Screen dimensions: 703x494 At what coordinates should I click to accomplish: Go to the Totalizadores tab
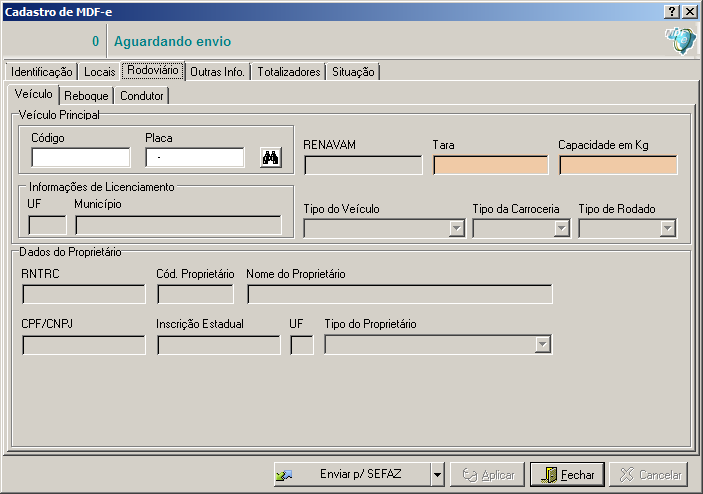click(x=288, y=72)
